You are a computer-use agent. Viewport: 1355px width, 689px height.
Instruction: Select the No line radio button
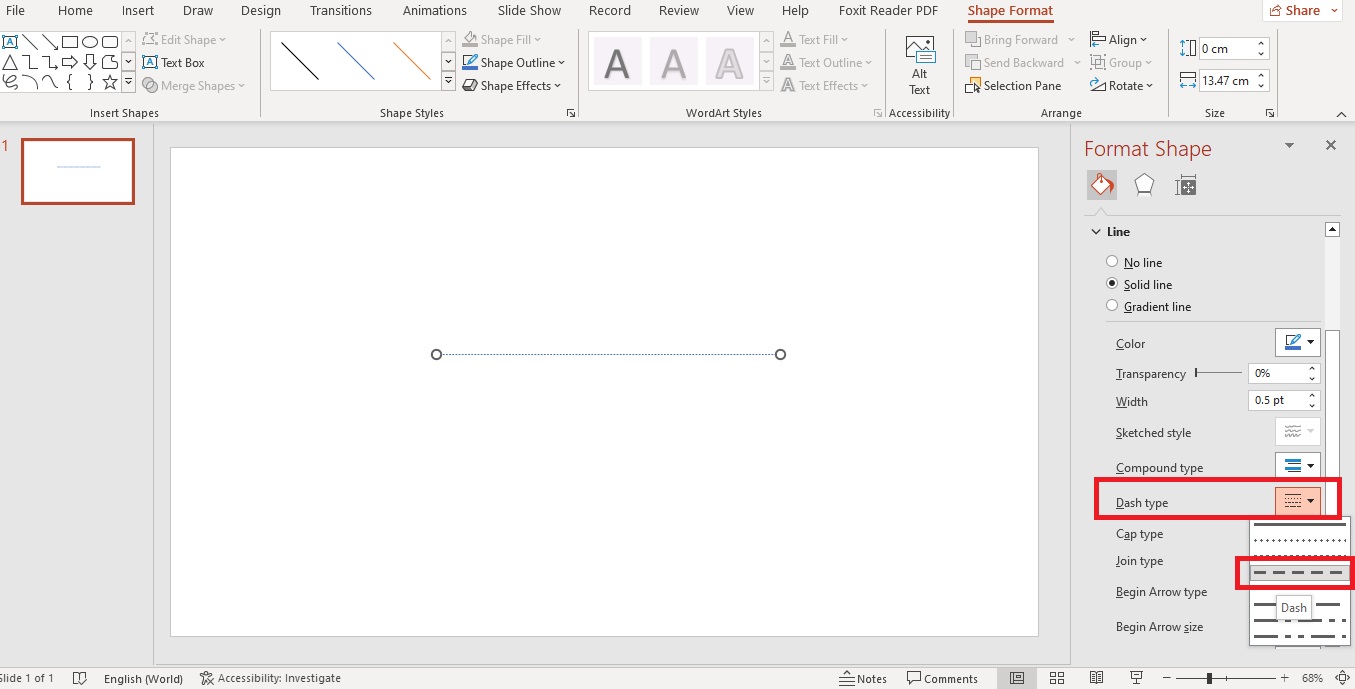click(x=1111, y=262)
